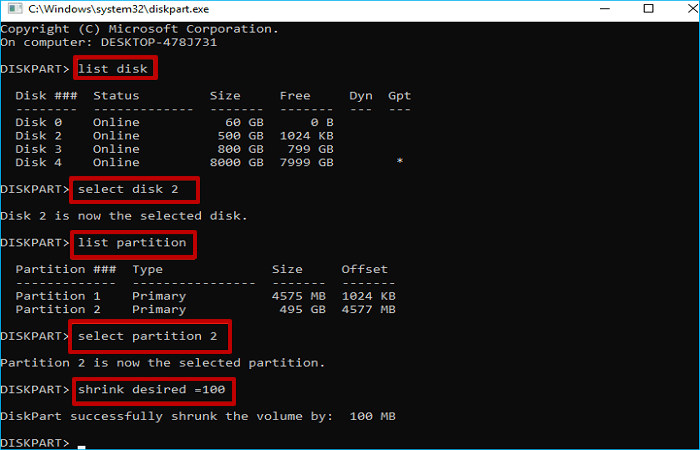
Task: Click the "Partition 2" cell in the partition table
Action: pyautogui.click(x=58, y=309)
